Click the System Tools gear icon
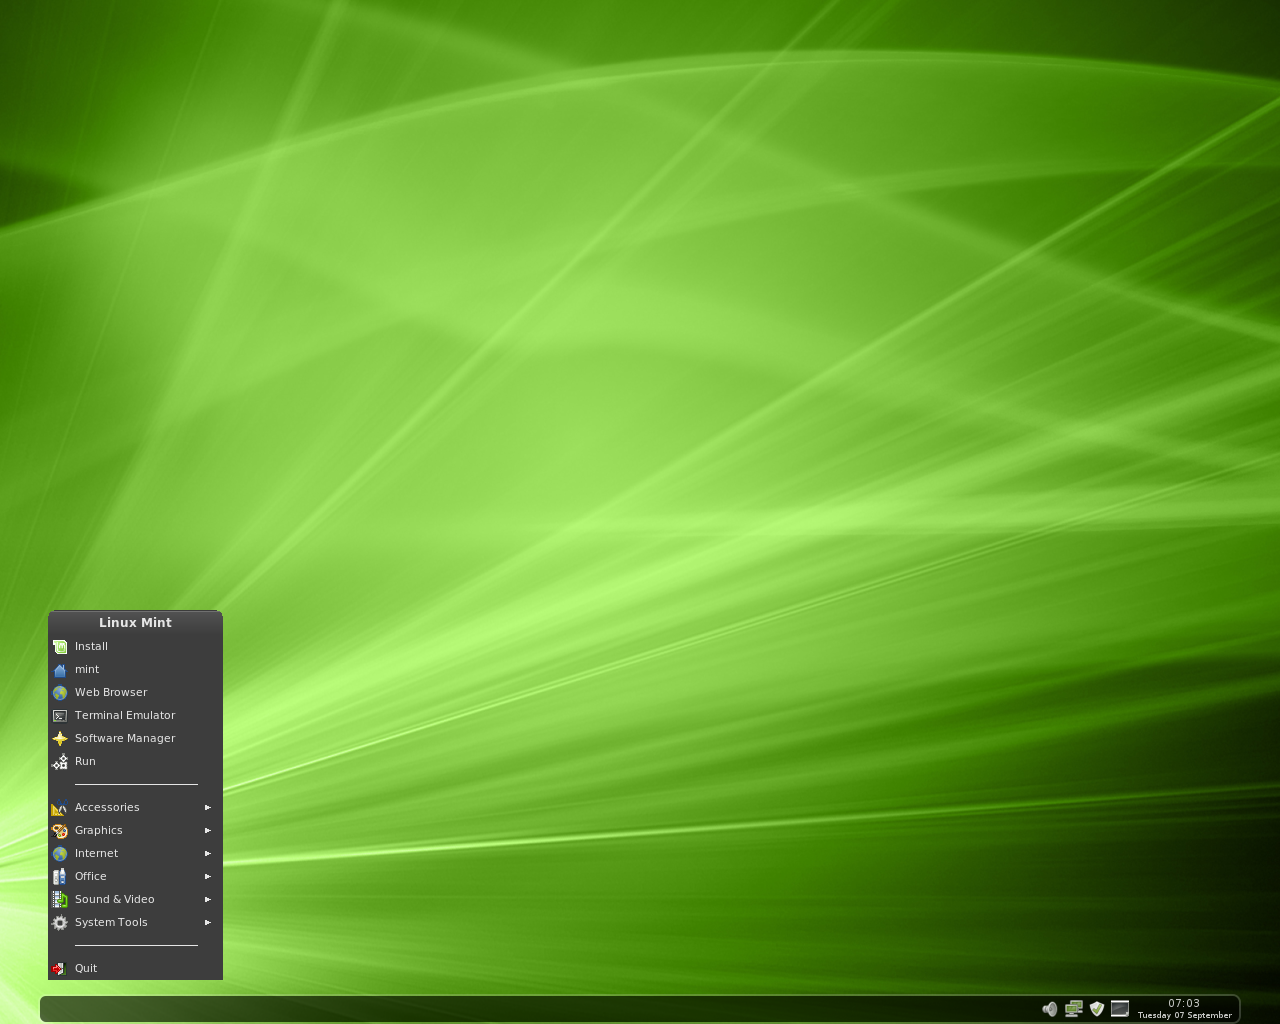Image resolution: width=1280 pixels, height=1024 pixels. pos(60,923)
